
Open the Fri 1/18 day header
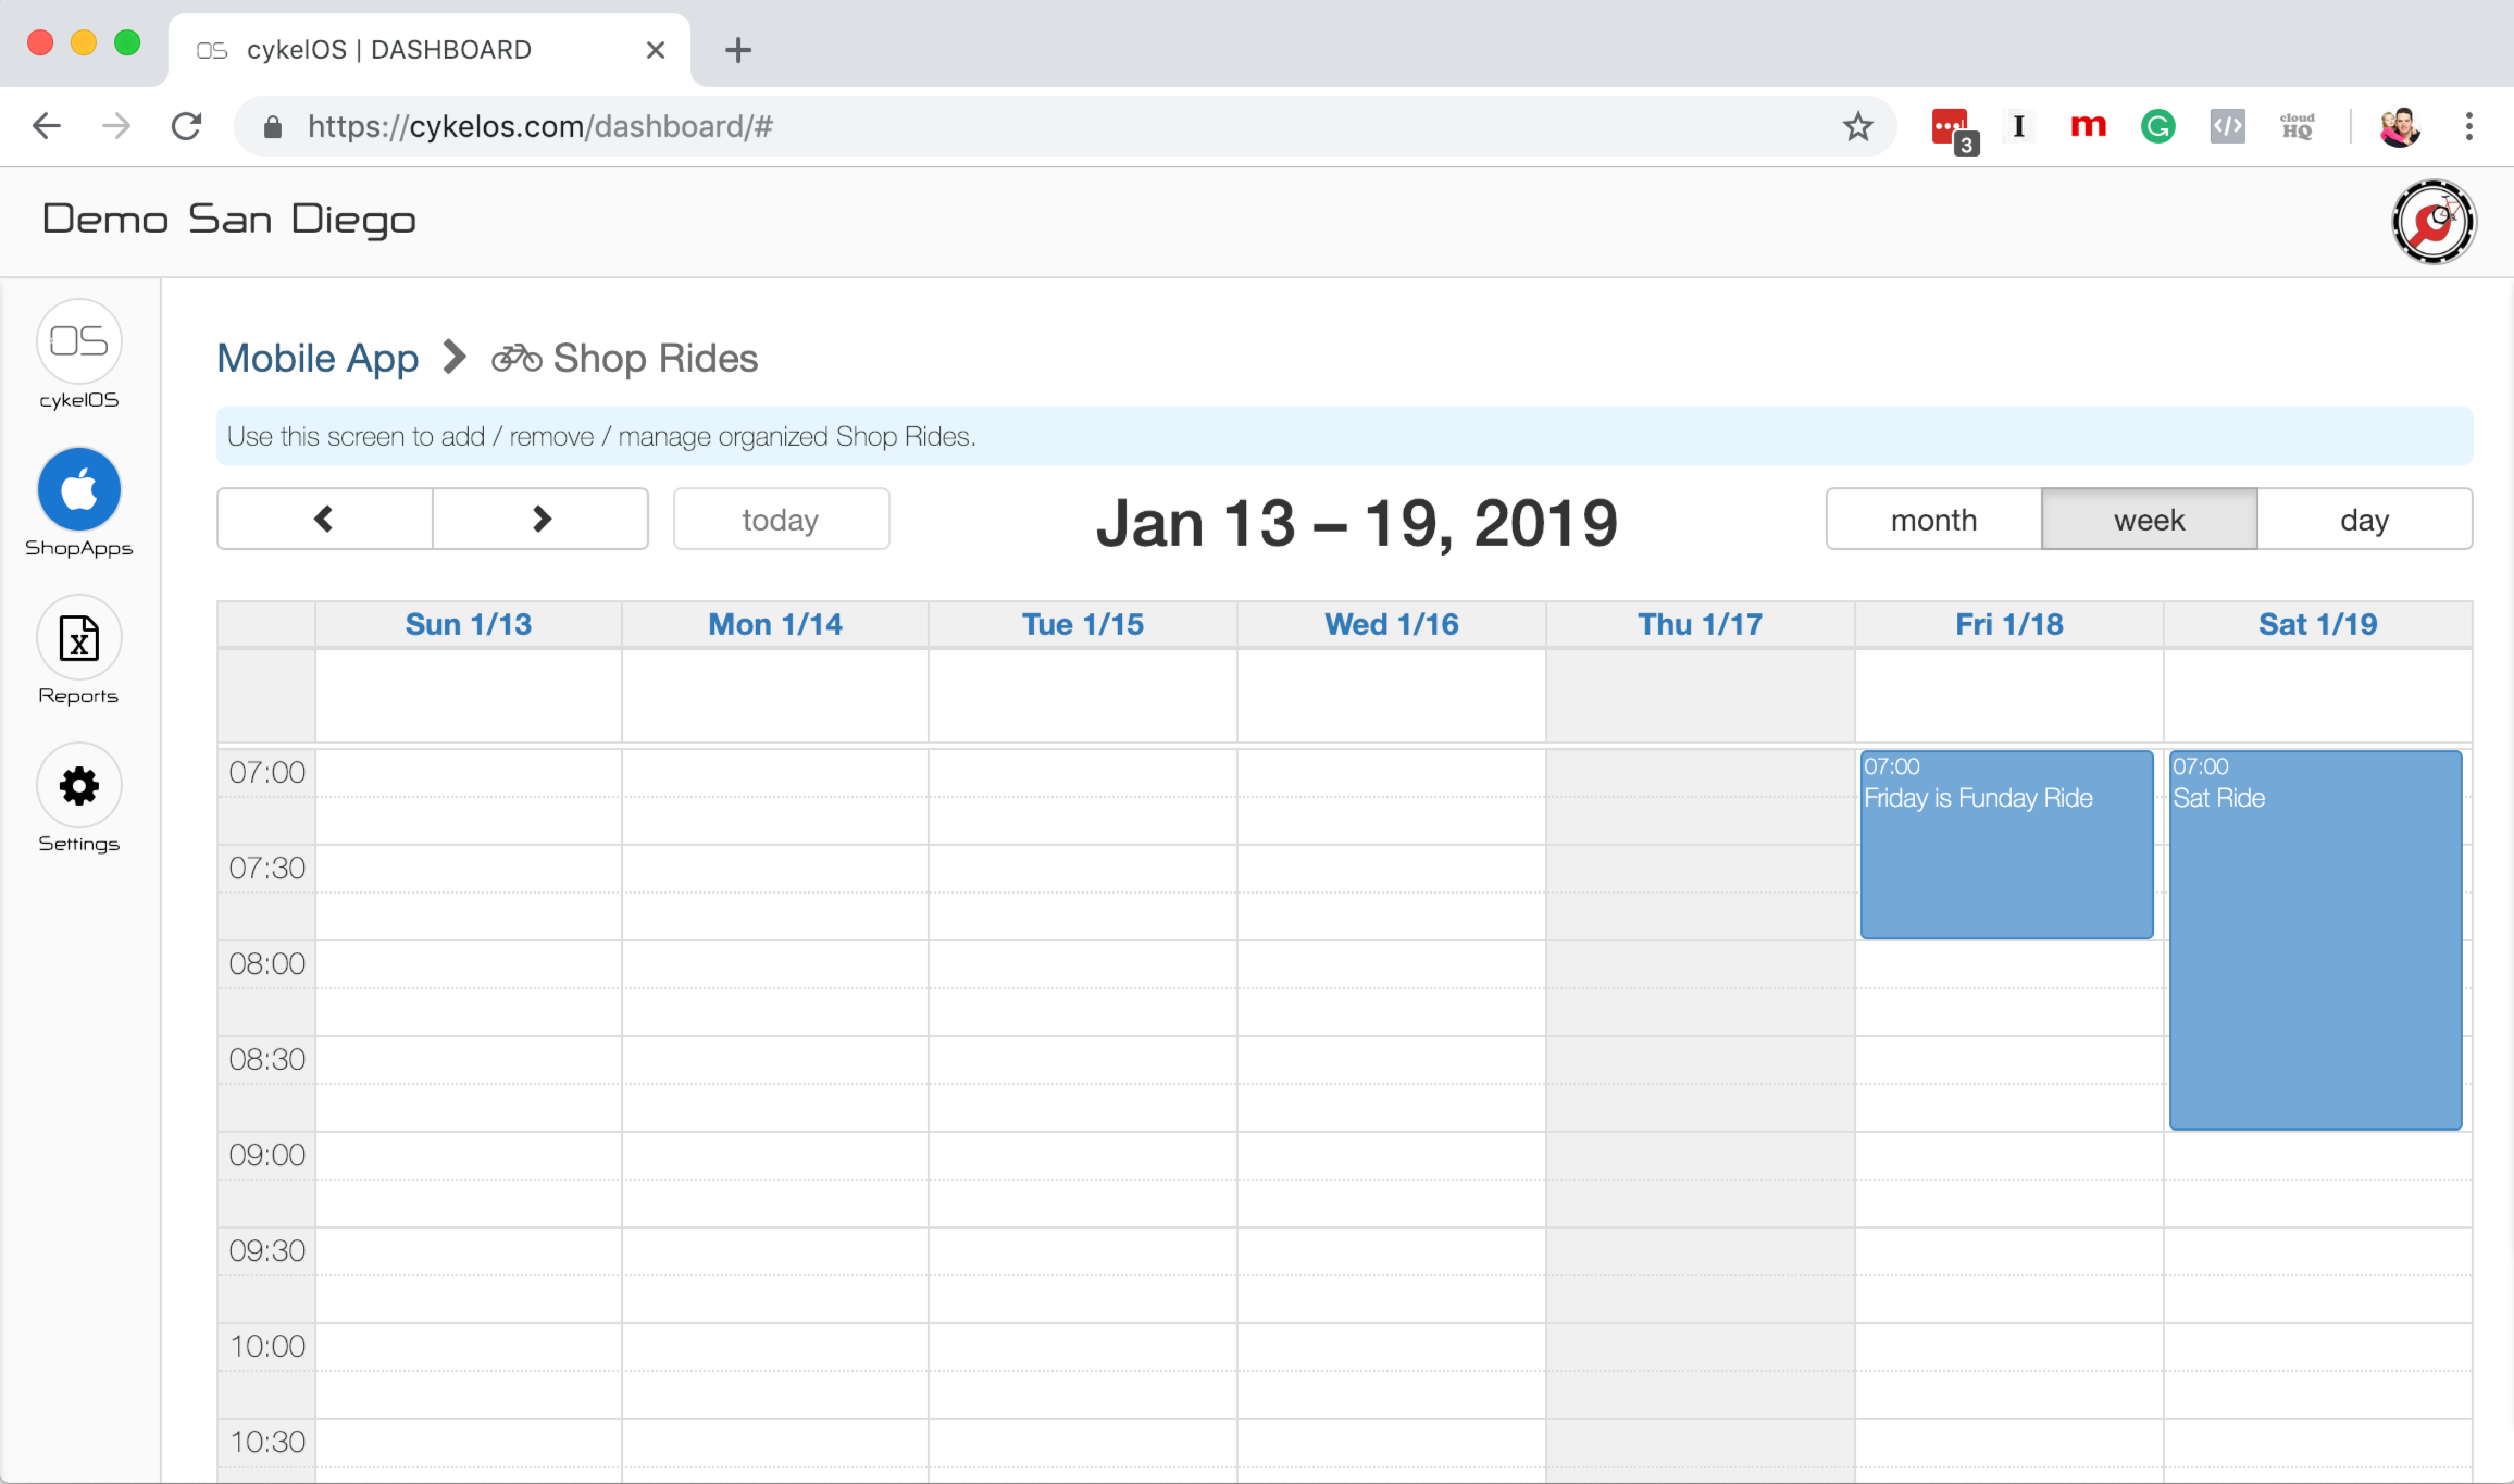[x=2009, y=624]
